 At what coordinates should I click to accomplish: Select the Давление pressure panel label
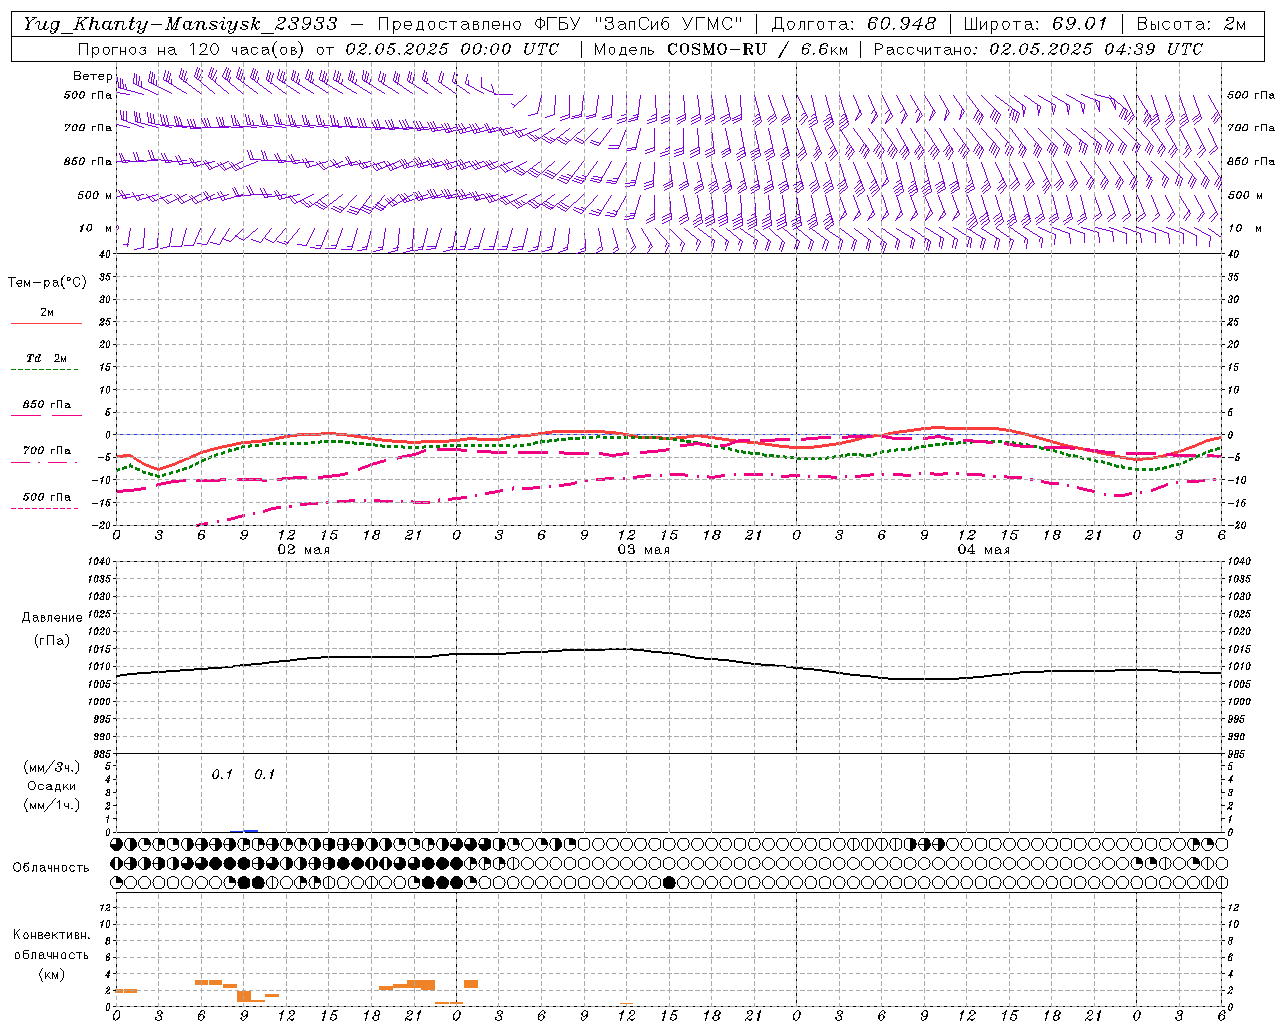tap(52, 618)
